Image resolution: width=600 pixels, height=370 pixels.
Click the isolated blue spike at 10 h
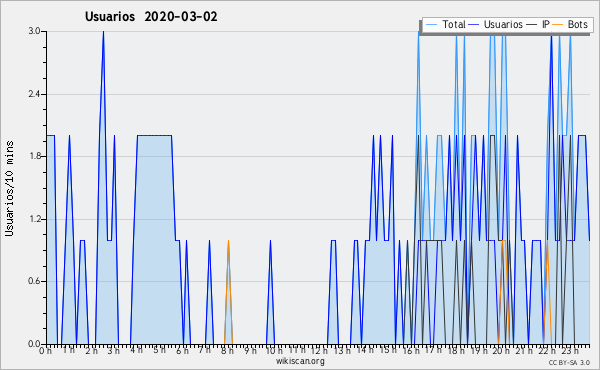[x=271, y=292]
